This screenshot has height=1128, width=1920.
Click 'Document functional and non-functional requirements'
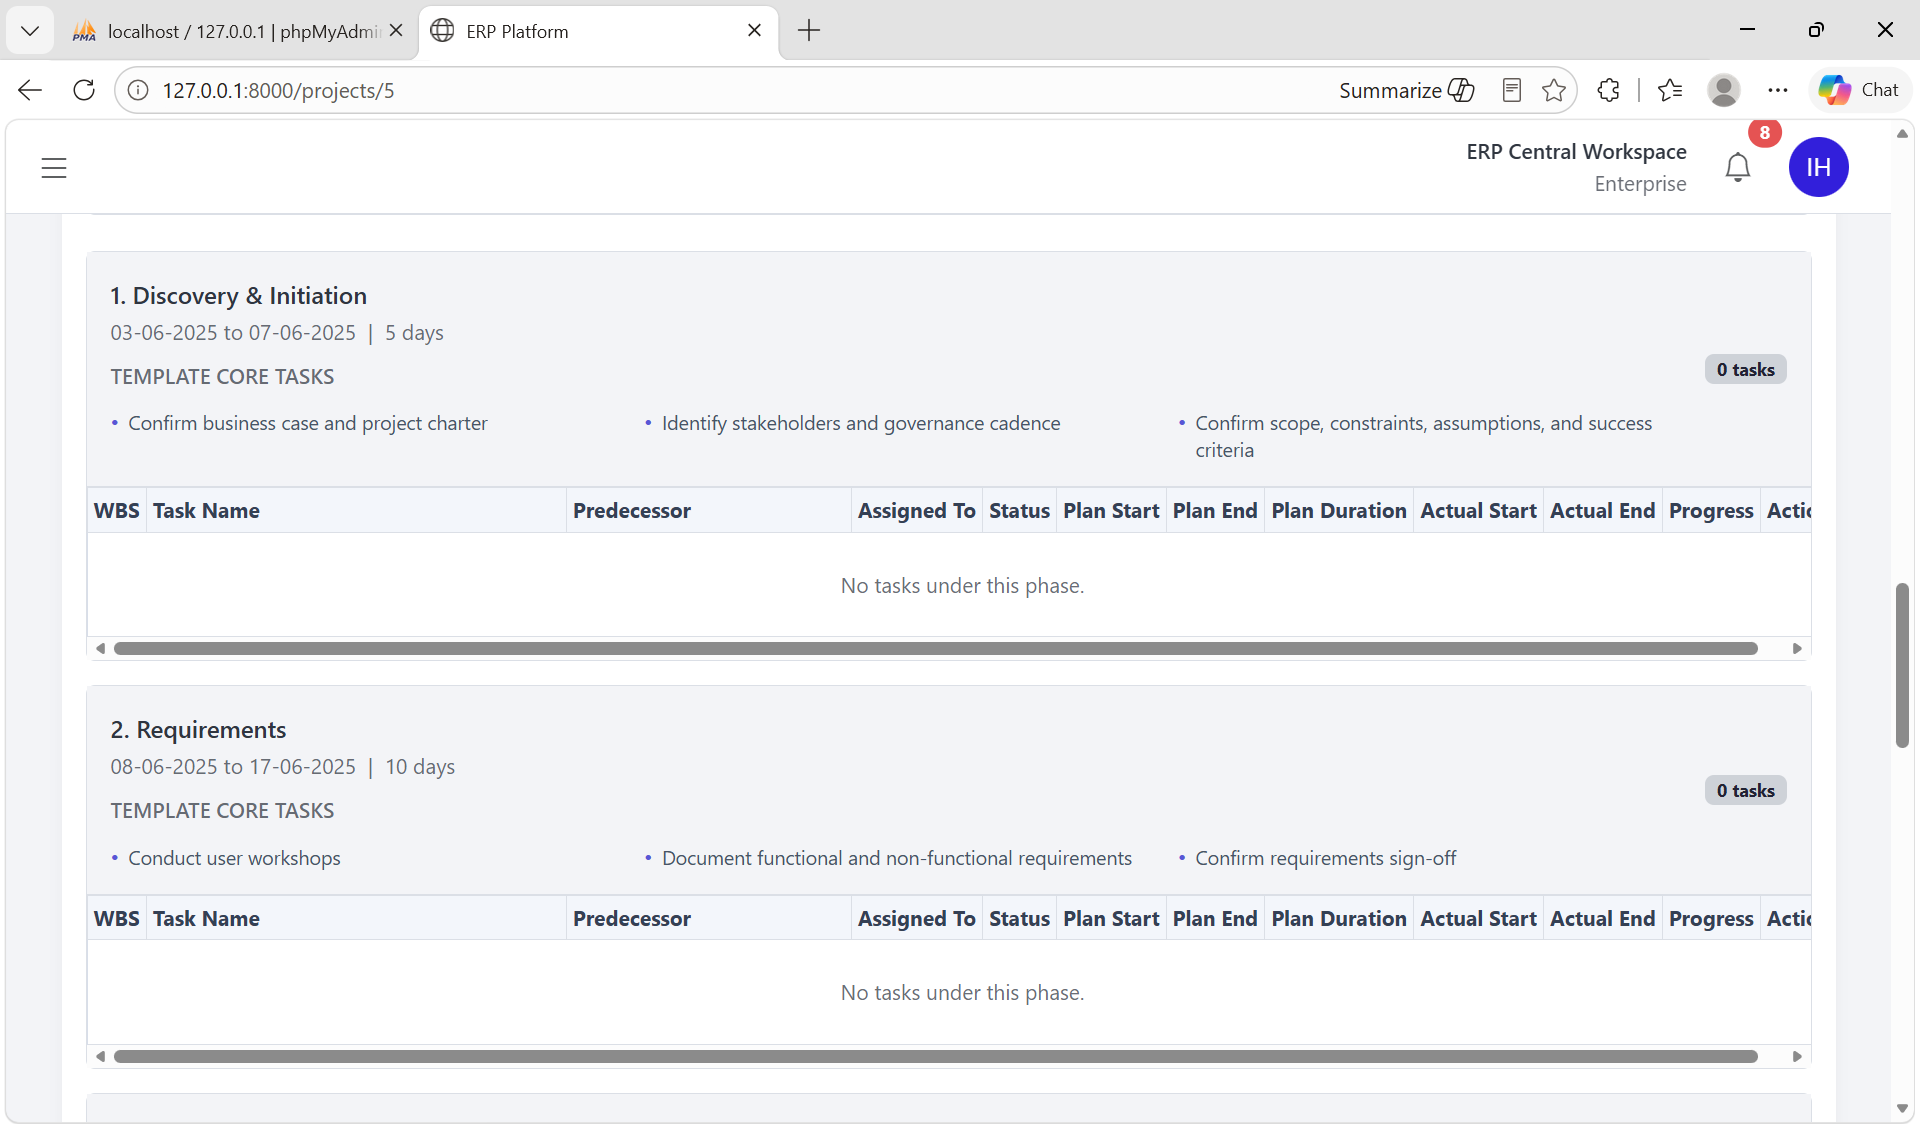(x=897, y=858)
